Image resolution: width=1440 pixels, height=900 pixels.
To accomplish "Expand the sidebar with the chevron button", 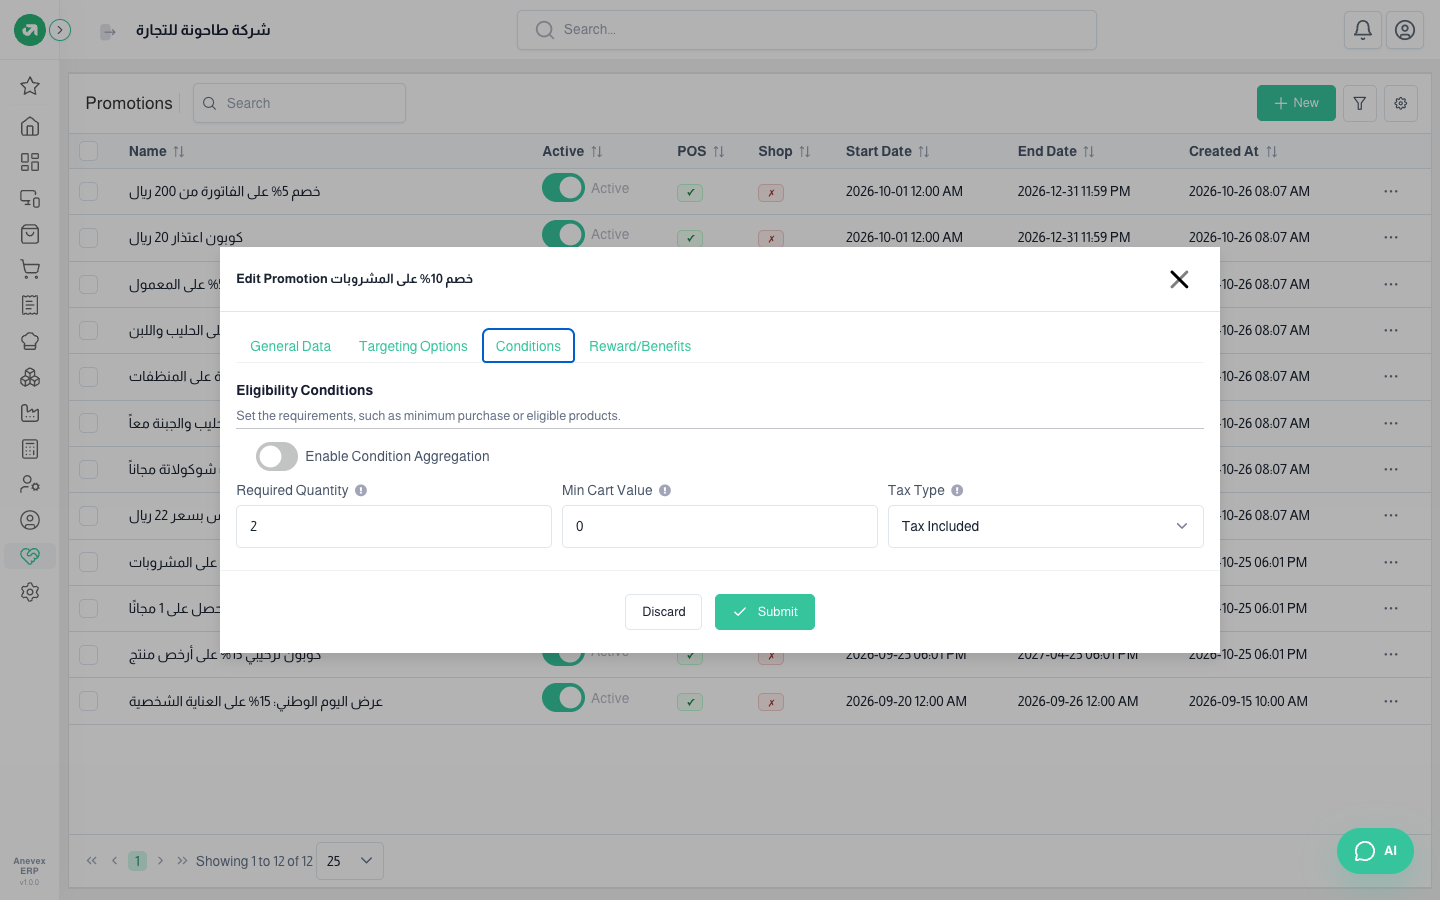I will coord(60,30).
